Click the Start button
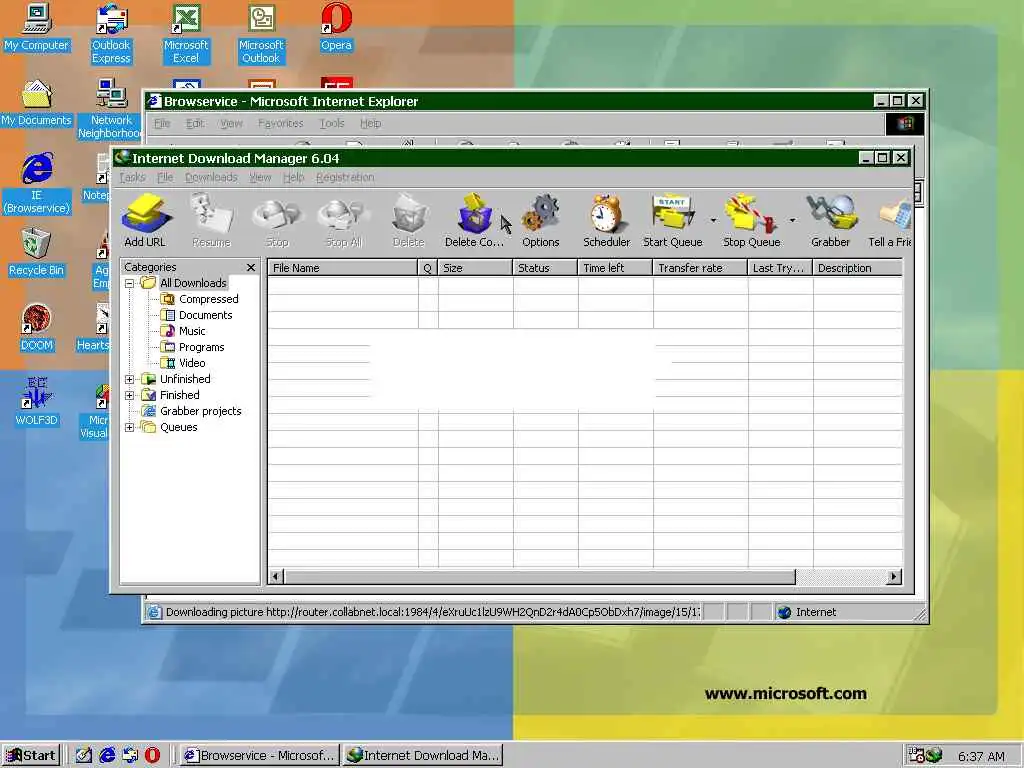 pyautogui.click(x=31, y=756)
